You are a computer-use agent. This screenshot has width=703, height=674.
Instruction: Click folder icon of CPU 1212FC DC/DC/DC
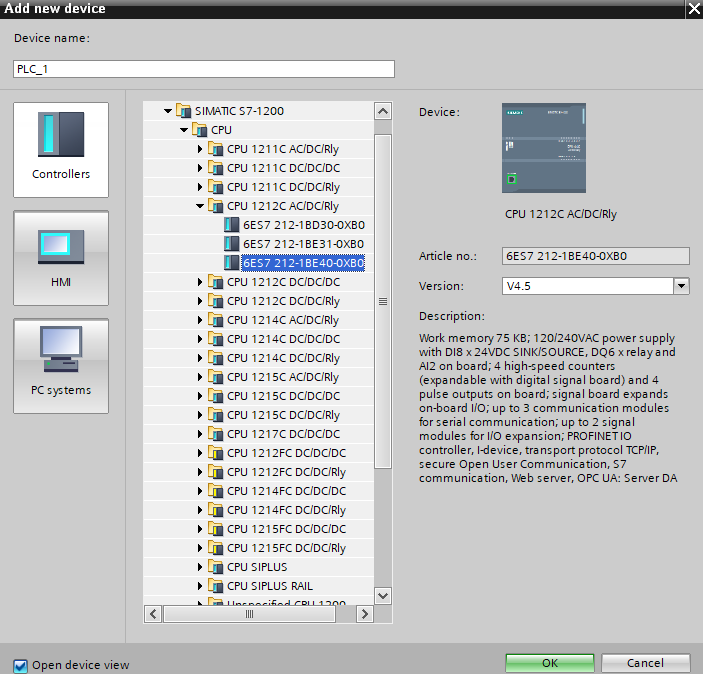tap(216, 453)
